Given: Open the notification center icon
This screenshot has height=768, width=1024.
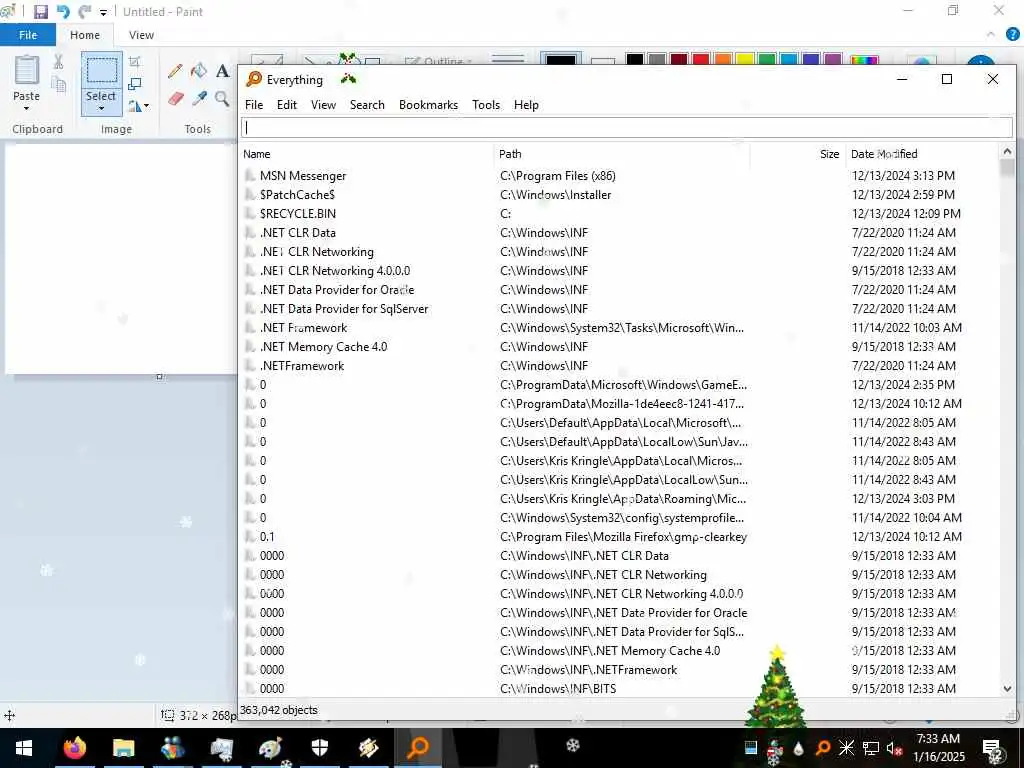Looking at the screenshot, I should (x=993, y=748).
